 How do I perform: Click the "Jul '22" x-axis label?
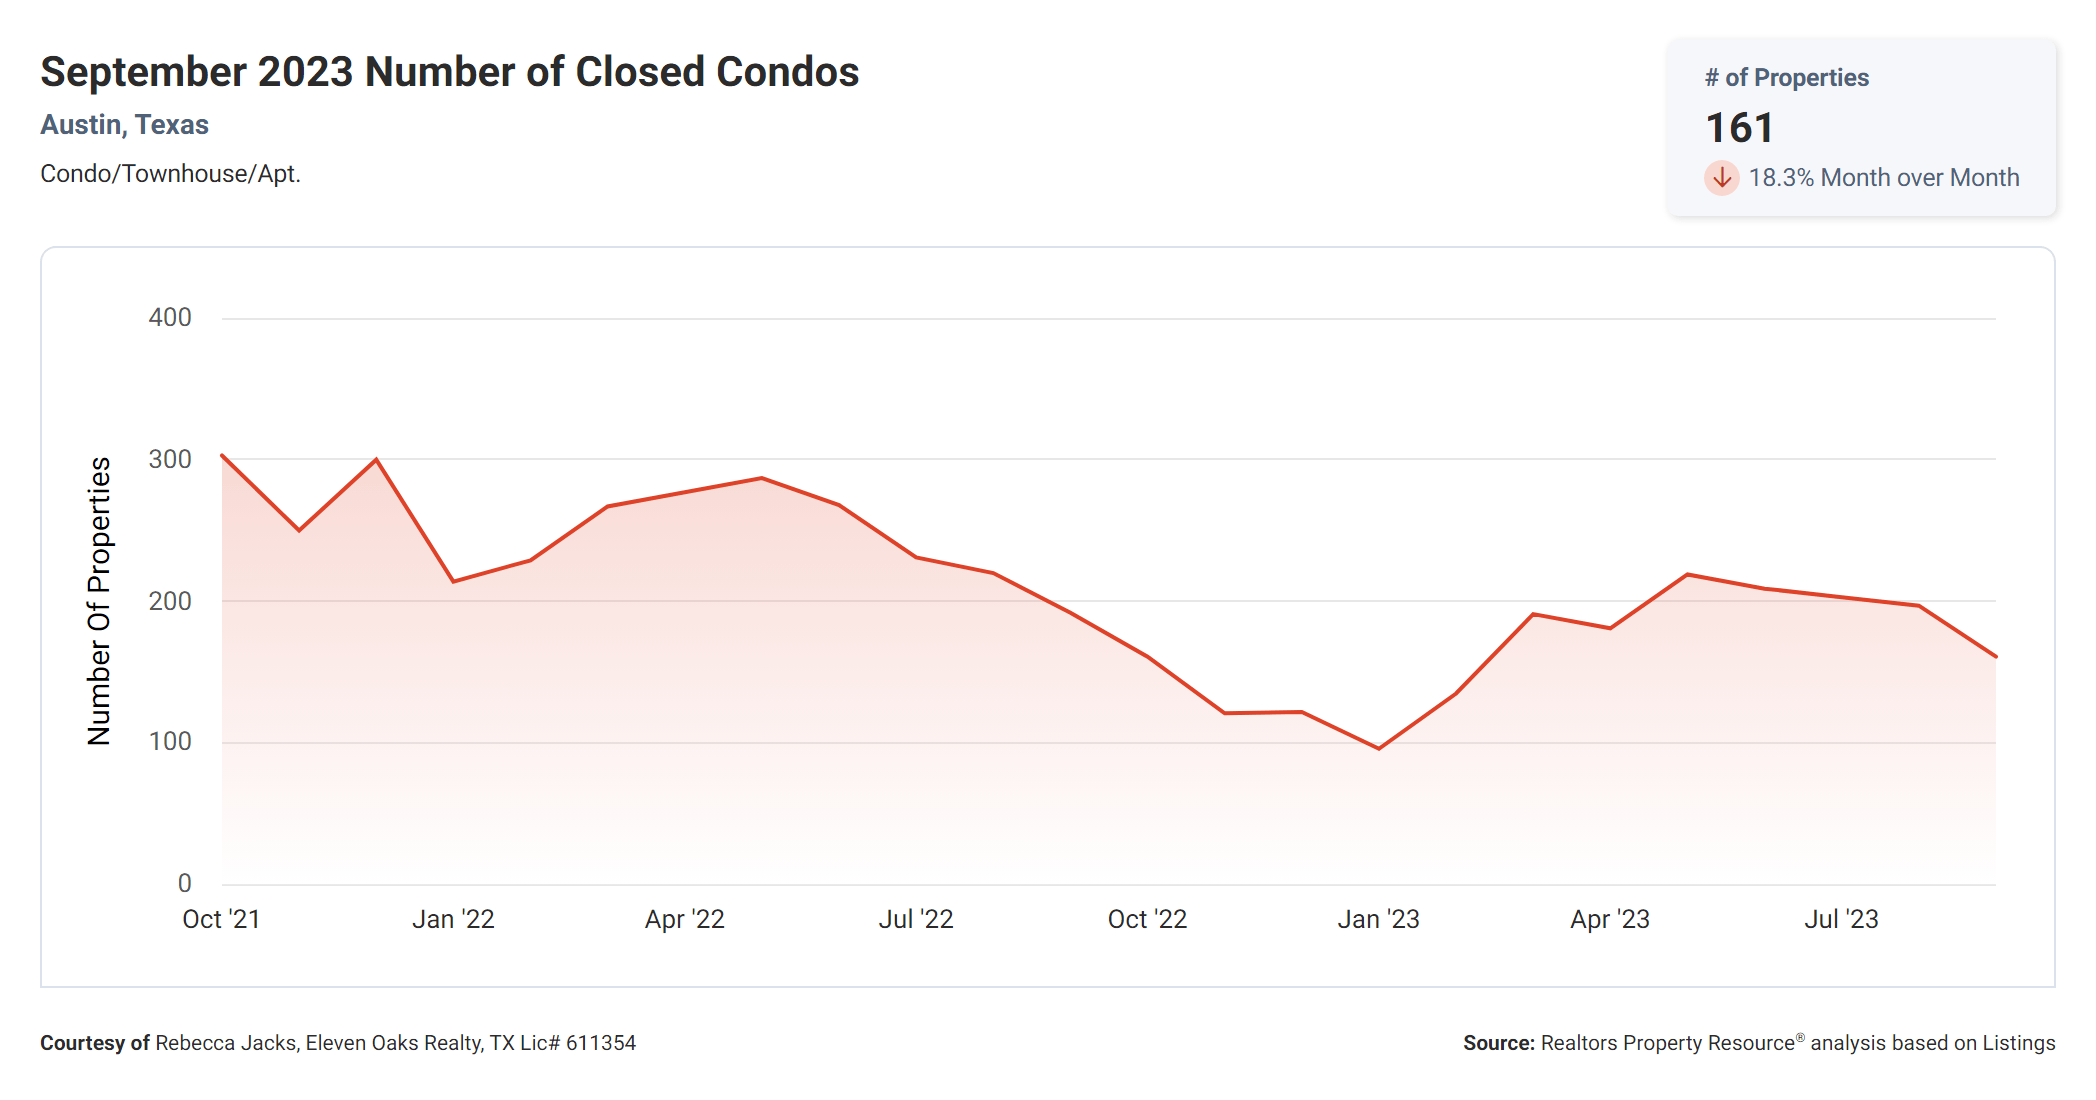916,919
